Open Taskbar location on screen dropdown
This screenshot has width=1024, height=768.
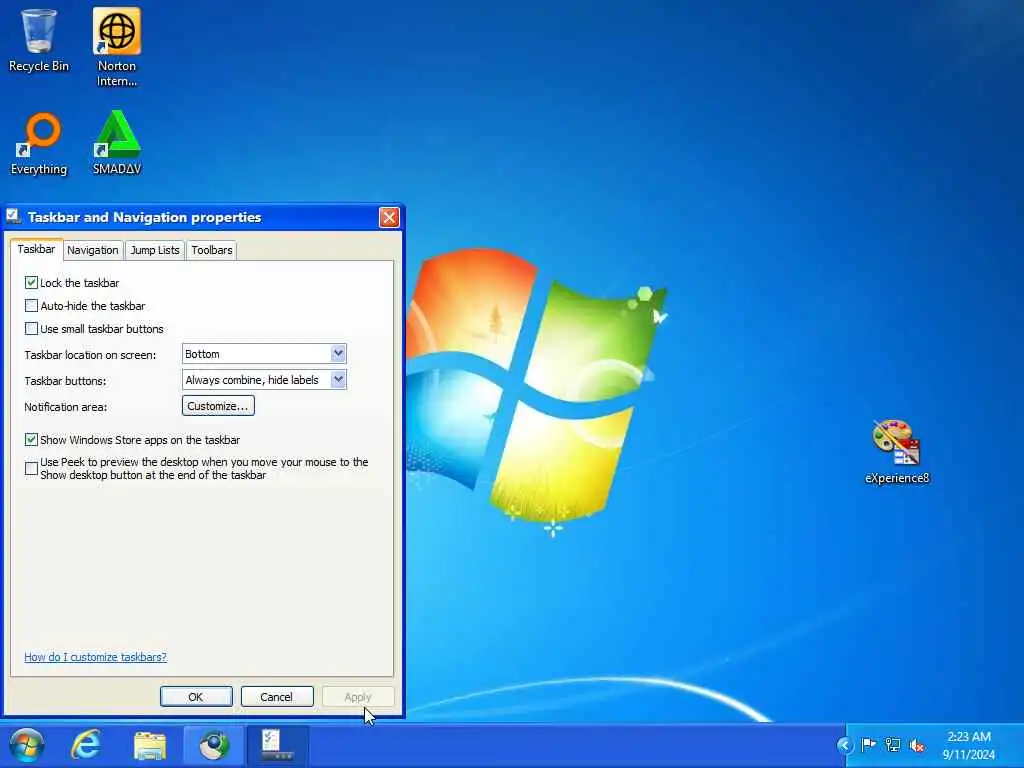pos(264,354)
